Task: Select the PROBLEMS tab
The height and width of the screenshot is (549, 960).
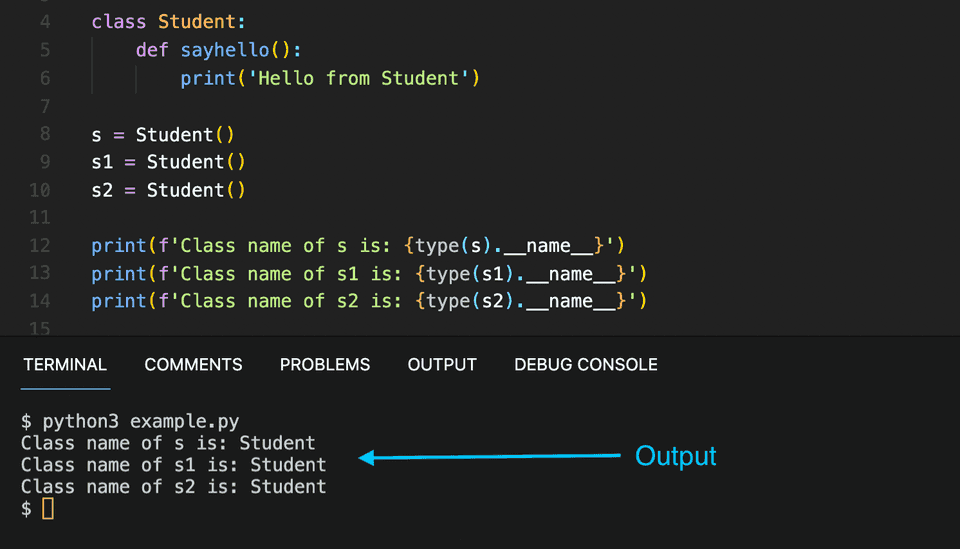Action: click(325, 365)
